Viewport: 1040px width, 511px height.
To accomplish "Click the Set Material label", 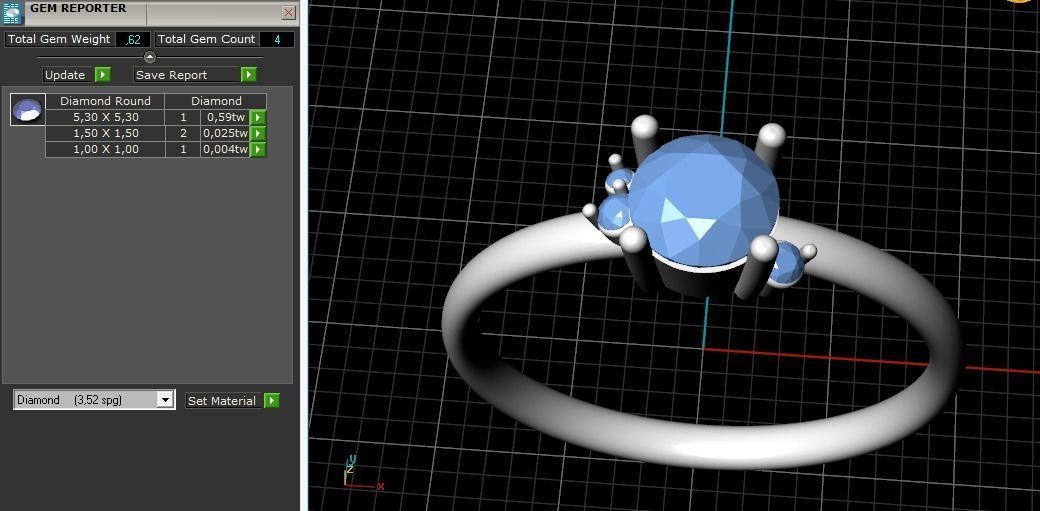I will (222, 401).
